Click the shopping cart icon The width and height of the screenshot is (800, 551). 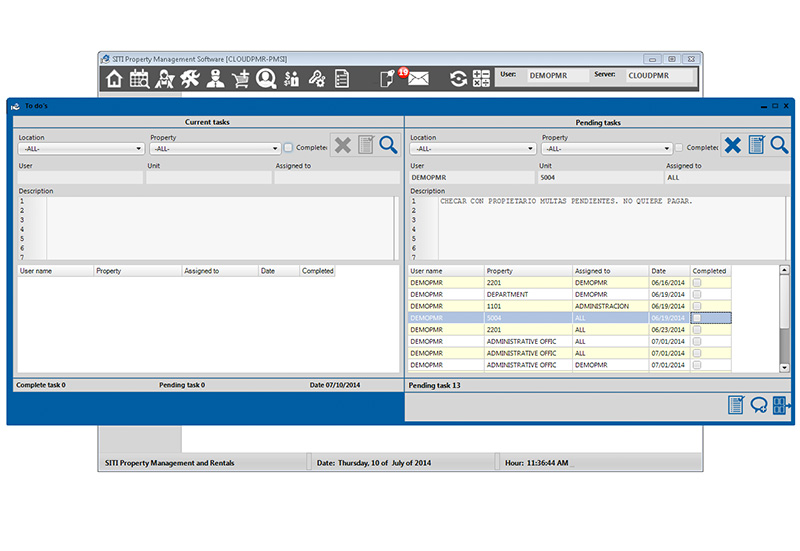click(241, 79)
